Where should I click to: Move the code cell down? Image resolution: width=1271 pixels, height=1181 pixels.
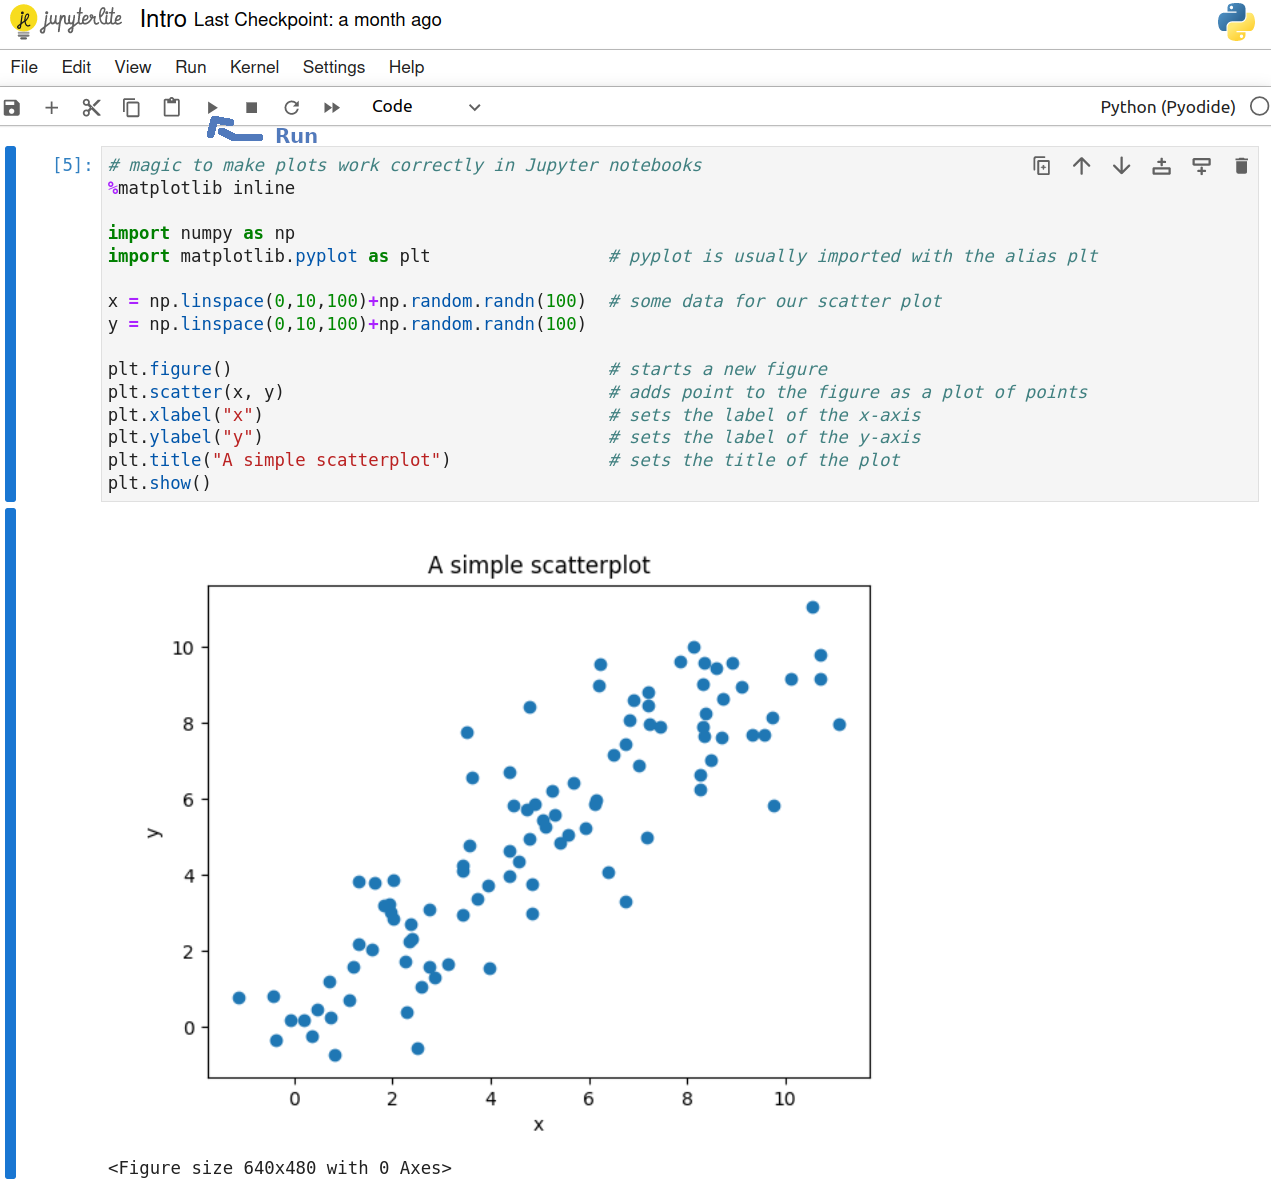(1121, 166)
